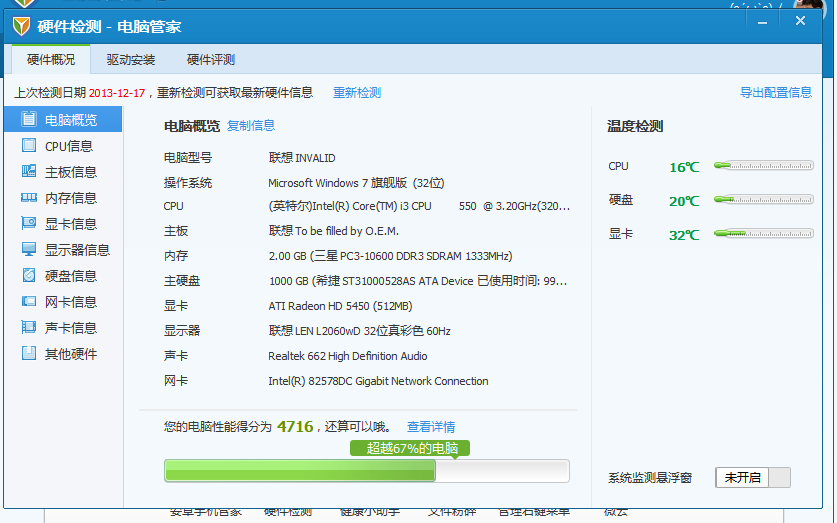The image size is (837, 523).
Task: Click the 电脑概览 sidebar icon
Action: click(x=29, y=119)
